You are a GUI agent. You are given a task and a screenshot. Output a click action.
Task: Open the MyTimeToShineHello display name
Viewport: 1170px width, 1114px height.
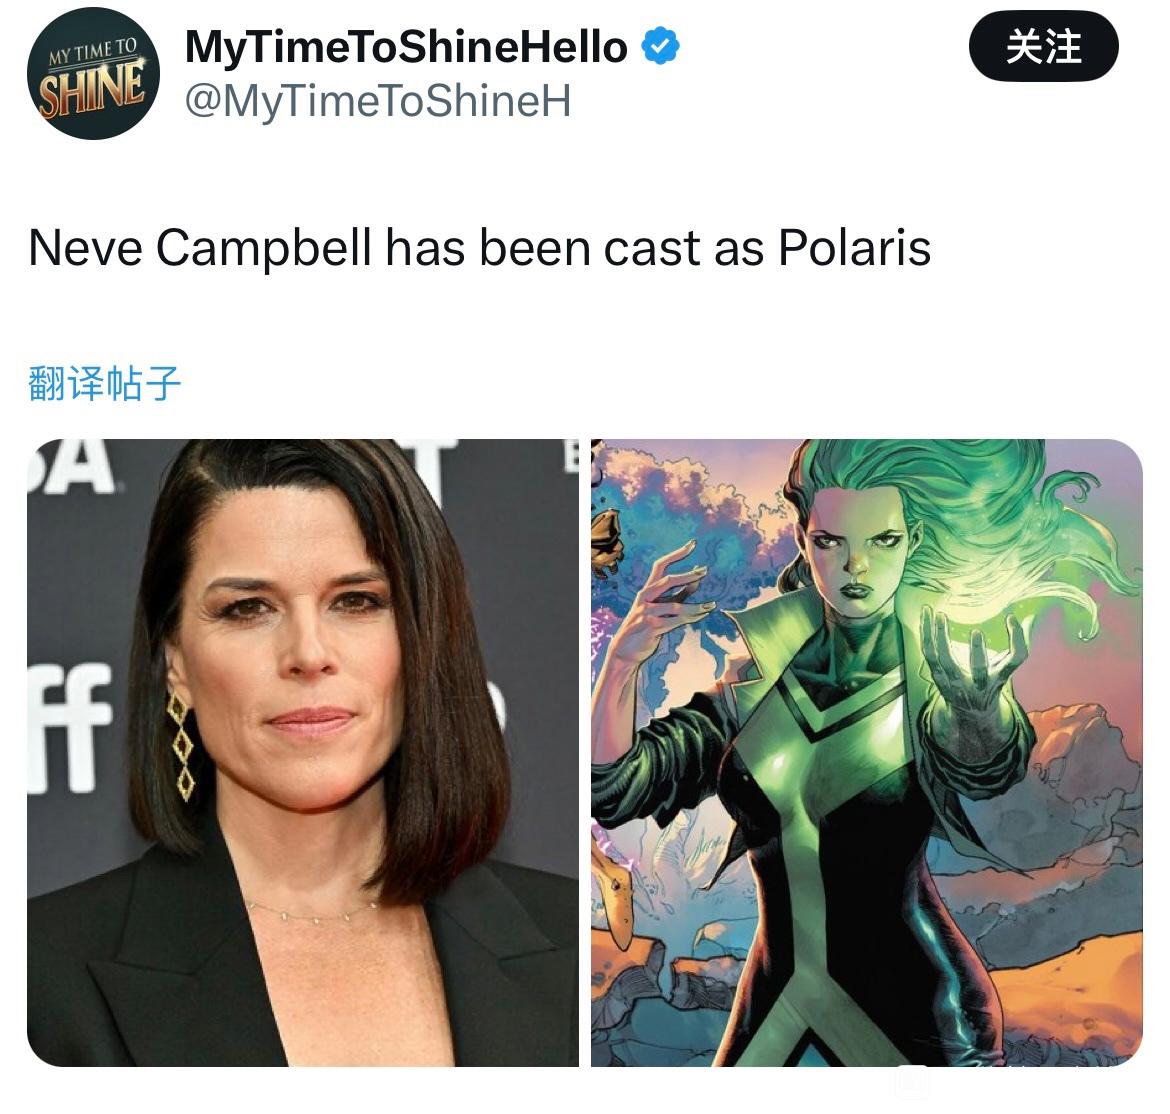coord(406,47)
